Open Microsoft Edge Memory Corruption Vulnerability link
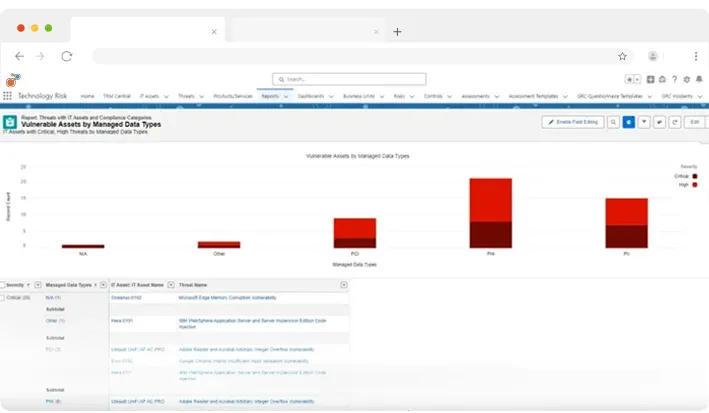This screenshot has height=413, width=709. point(227,298)
